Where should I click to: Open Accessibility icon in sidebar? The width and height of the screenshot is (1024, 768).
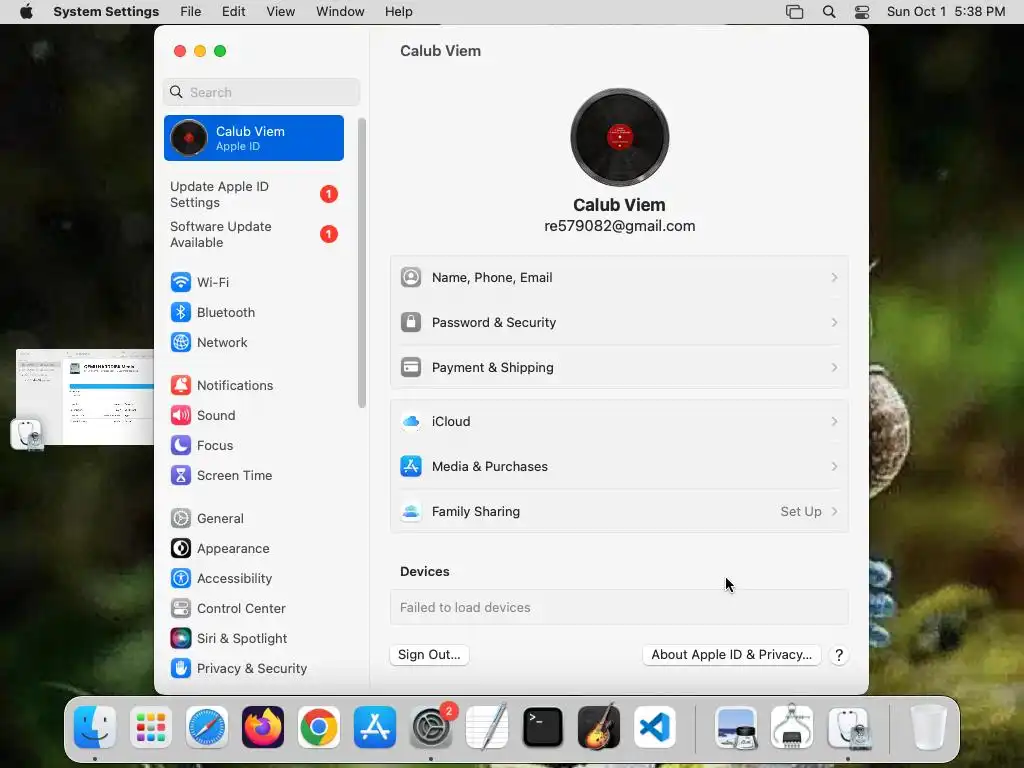(x=181, y=579)
